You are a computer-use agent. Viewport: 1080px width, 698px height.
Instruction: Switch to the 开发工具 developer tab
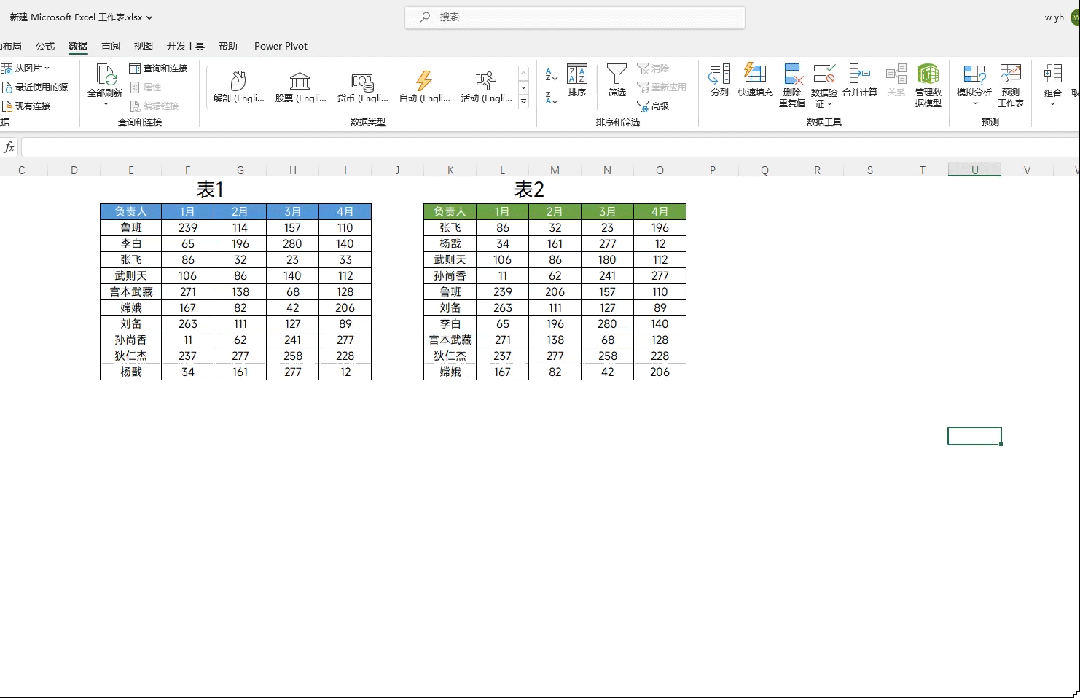click(185, 46)
